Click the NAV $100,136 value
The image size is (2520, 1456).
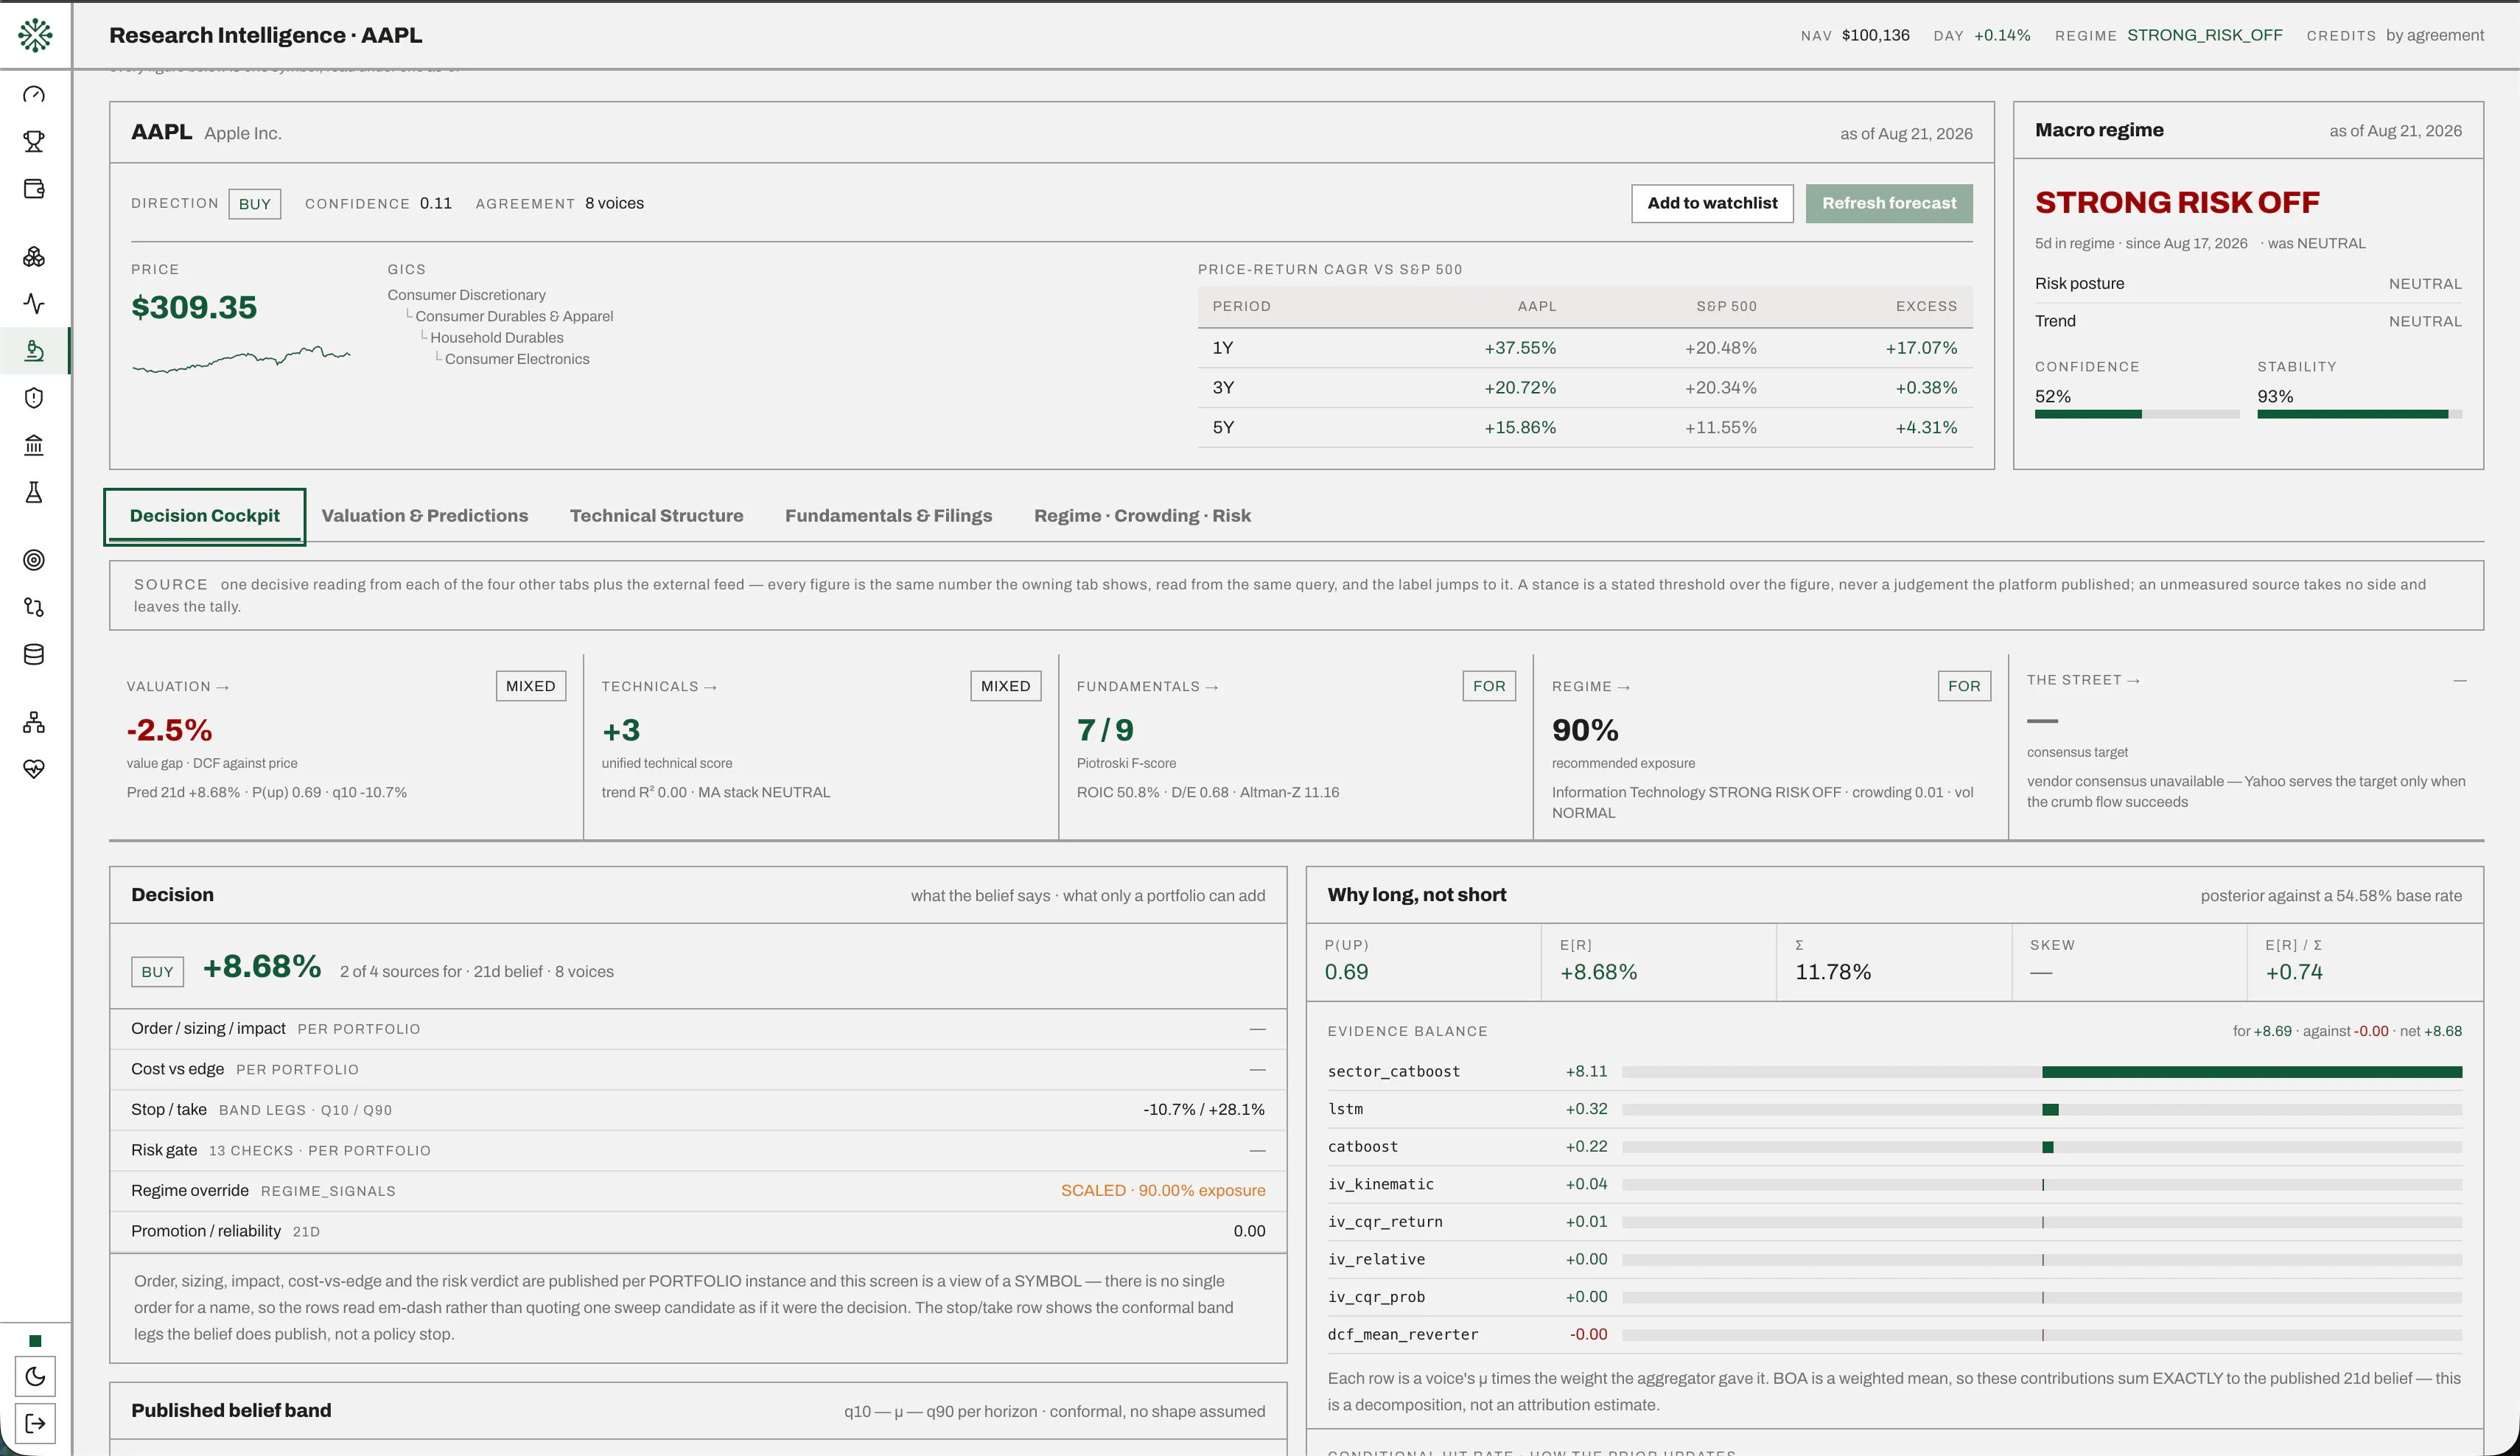click(1875, 35)
